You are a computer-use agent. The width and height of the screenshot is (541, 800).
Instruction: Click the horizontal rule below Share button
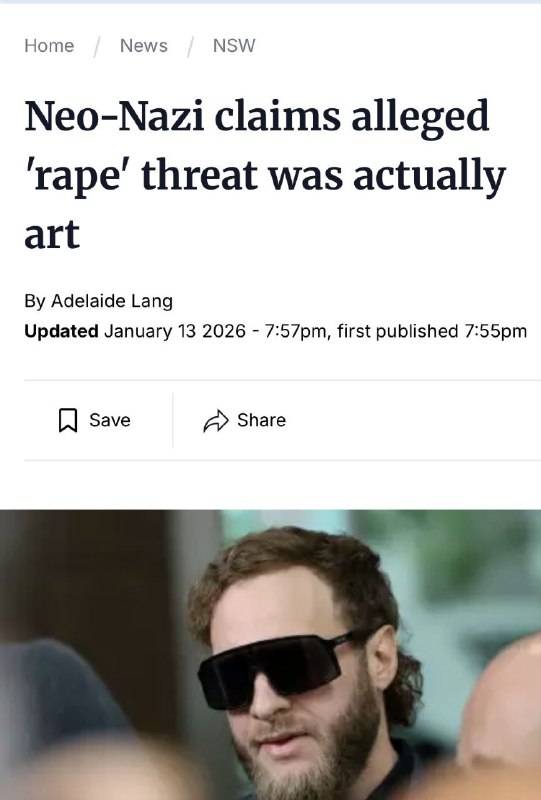[282, 460]
